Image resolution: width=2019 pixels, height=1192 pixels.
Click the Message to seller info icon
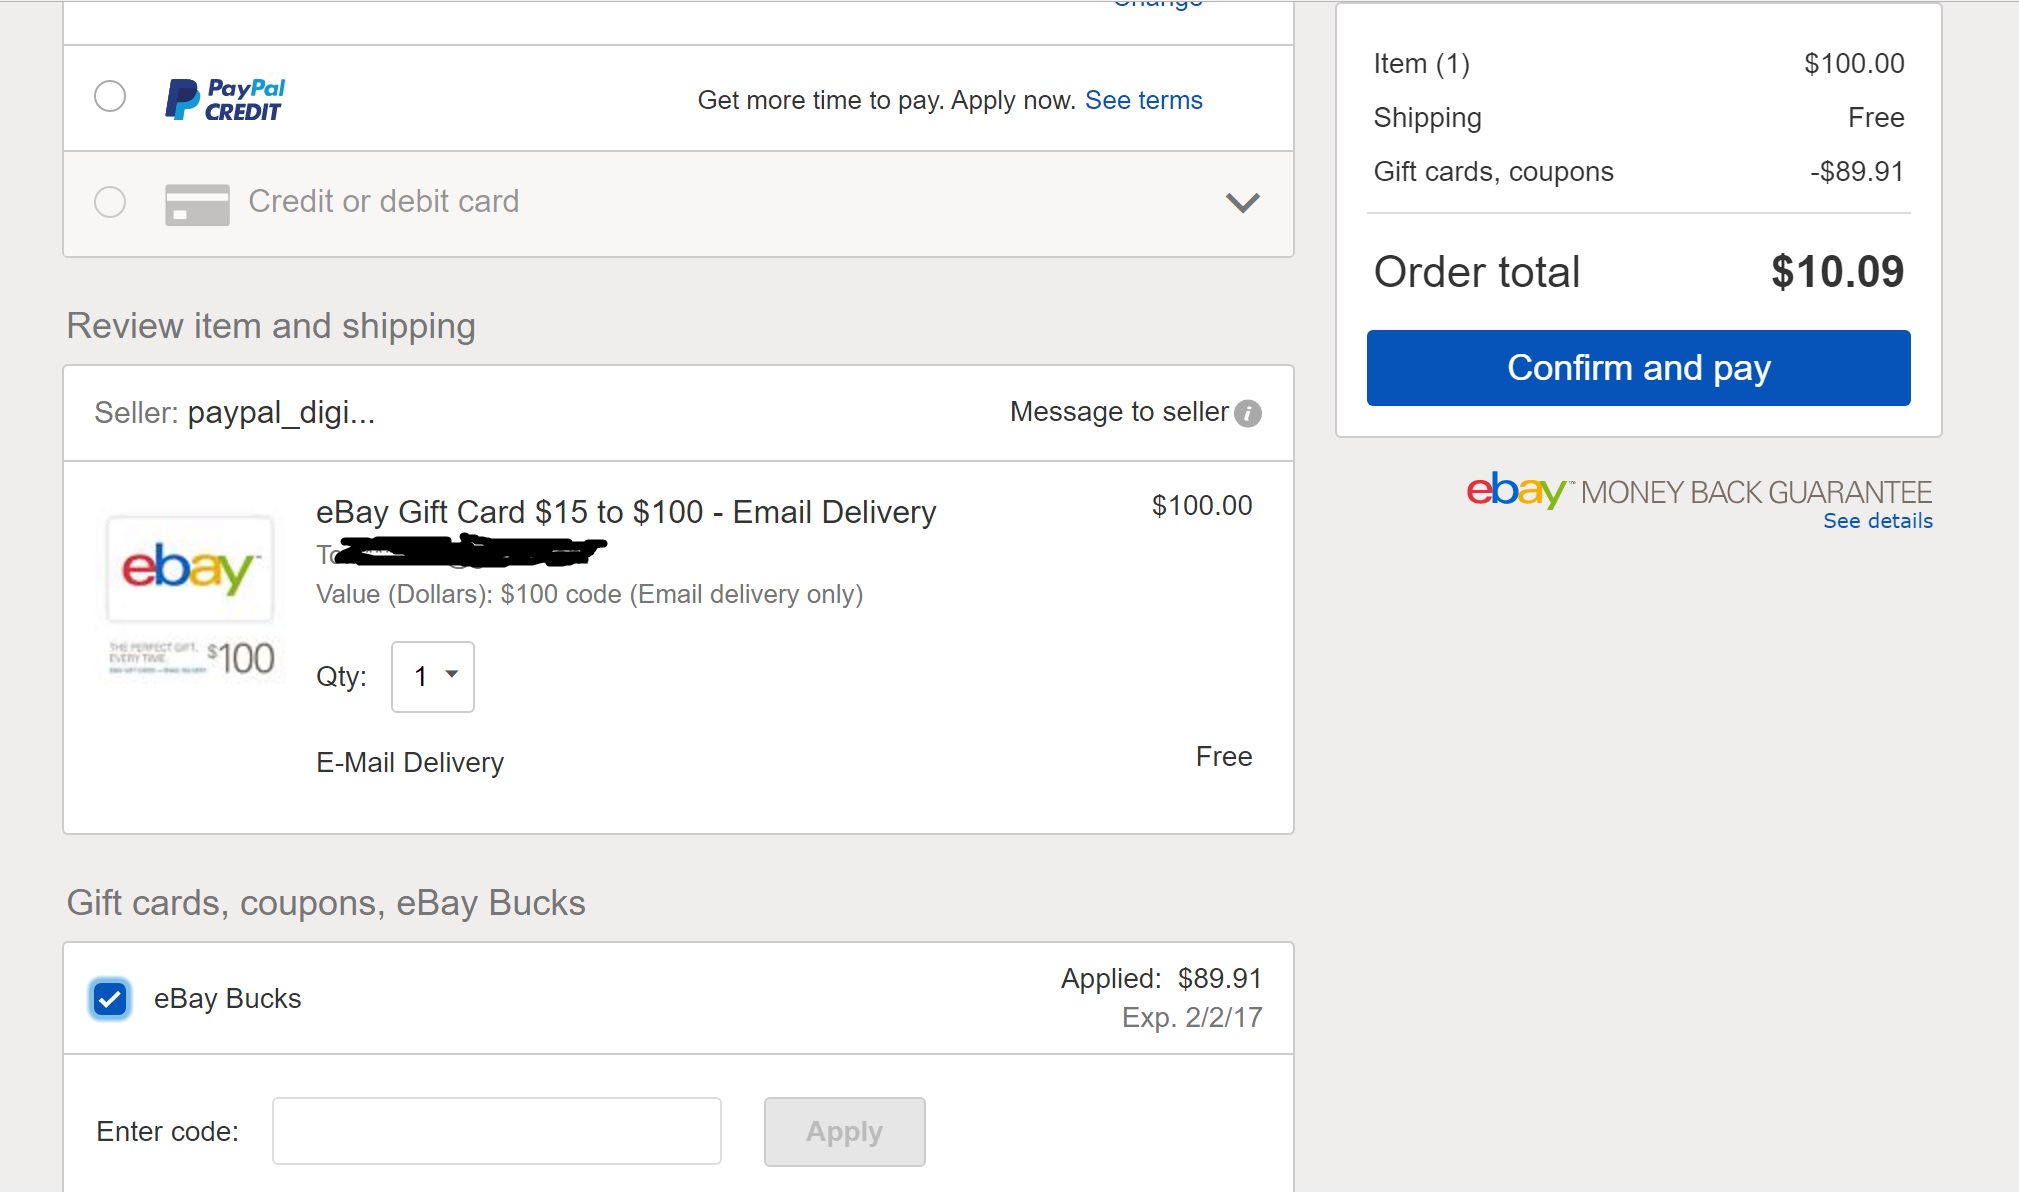tap(1248, 413)
